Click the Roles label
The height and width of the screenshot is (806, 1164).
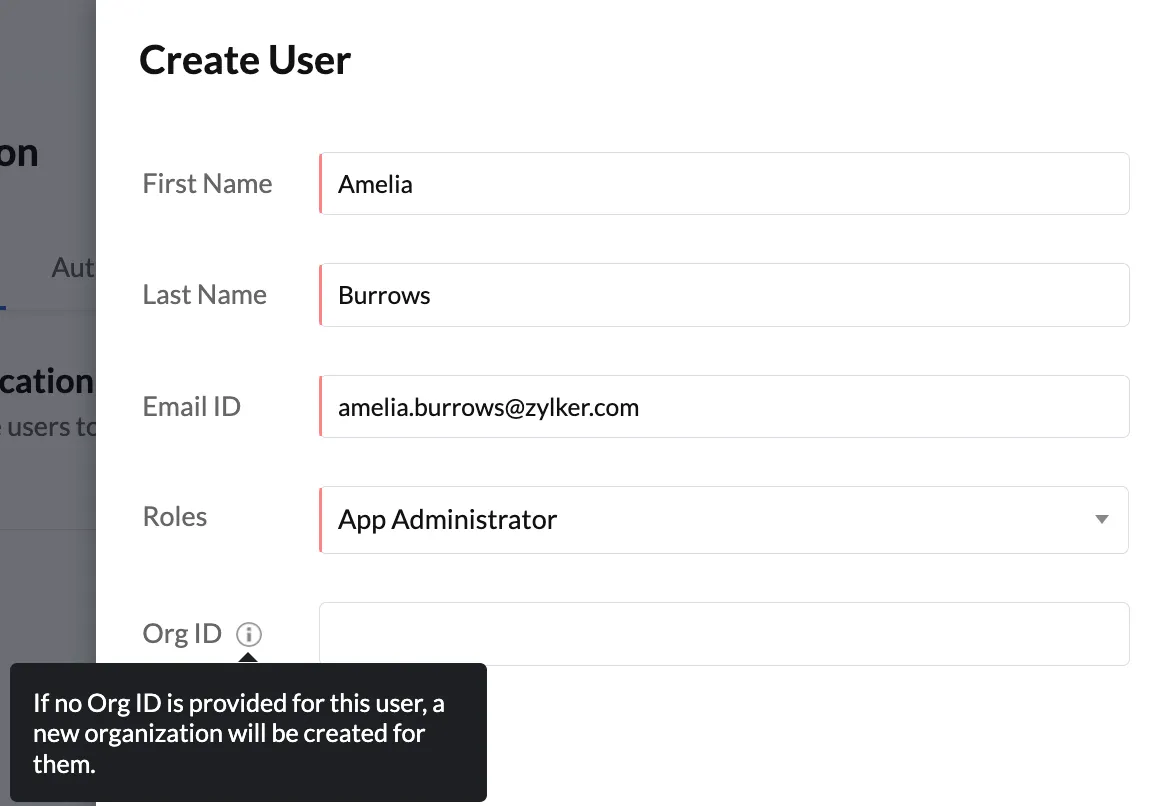point(174,517)
